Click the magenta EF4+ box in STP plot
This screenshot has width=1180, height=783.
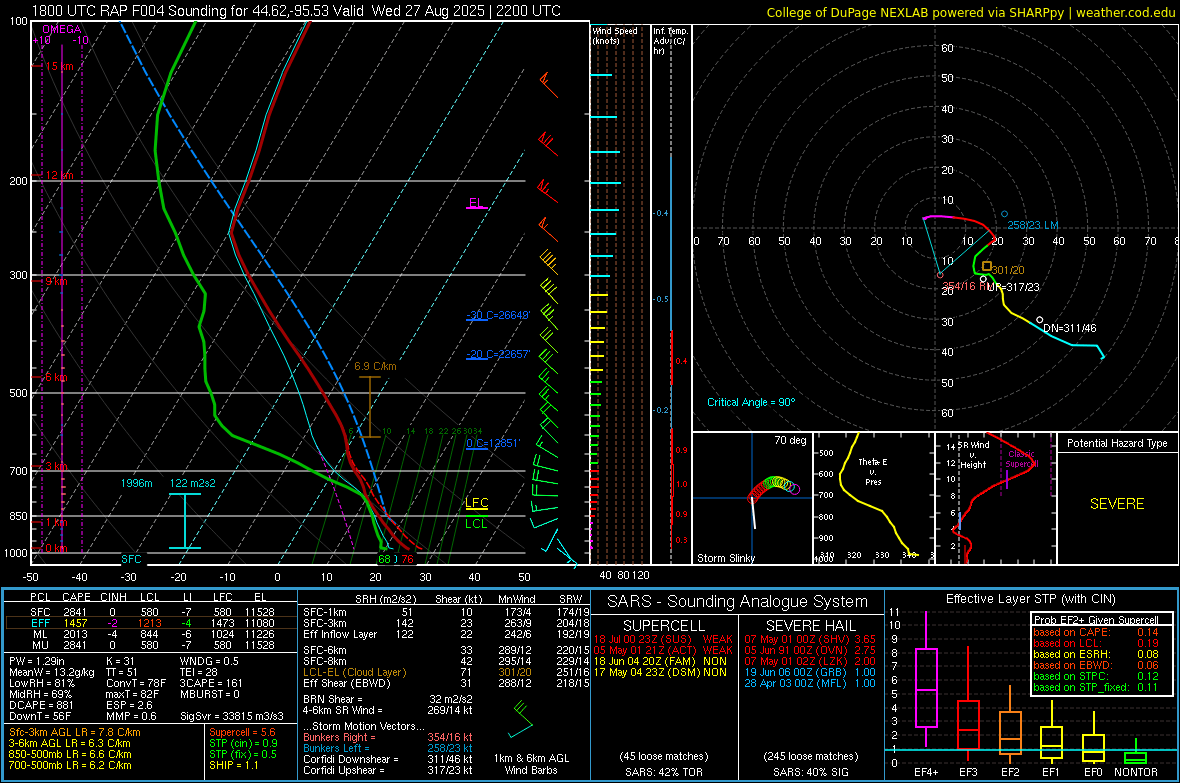926,687
